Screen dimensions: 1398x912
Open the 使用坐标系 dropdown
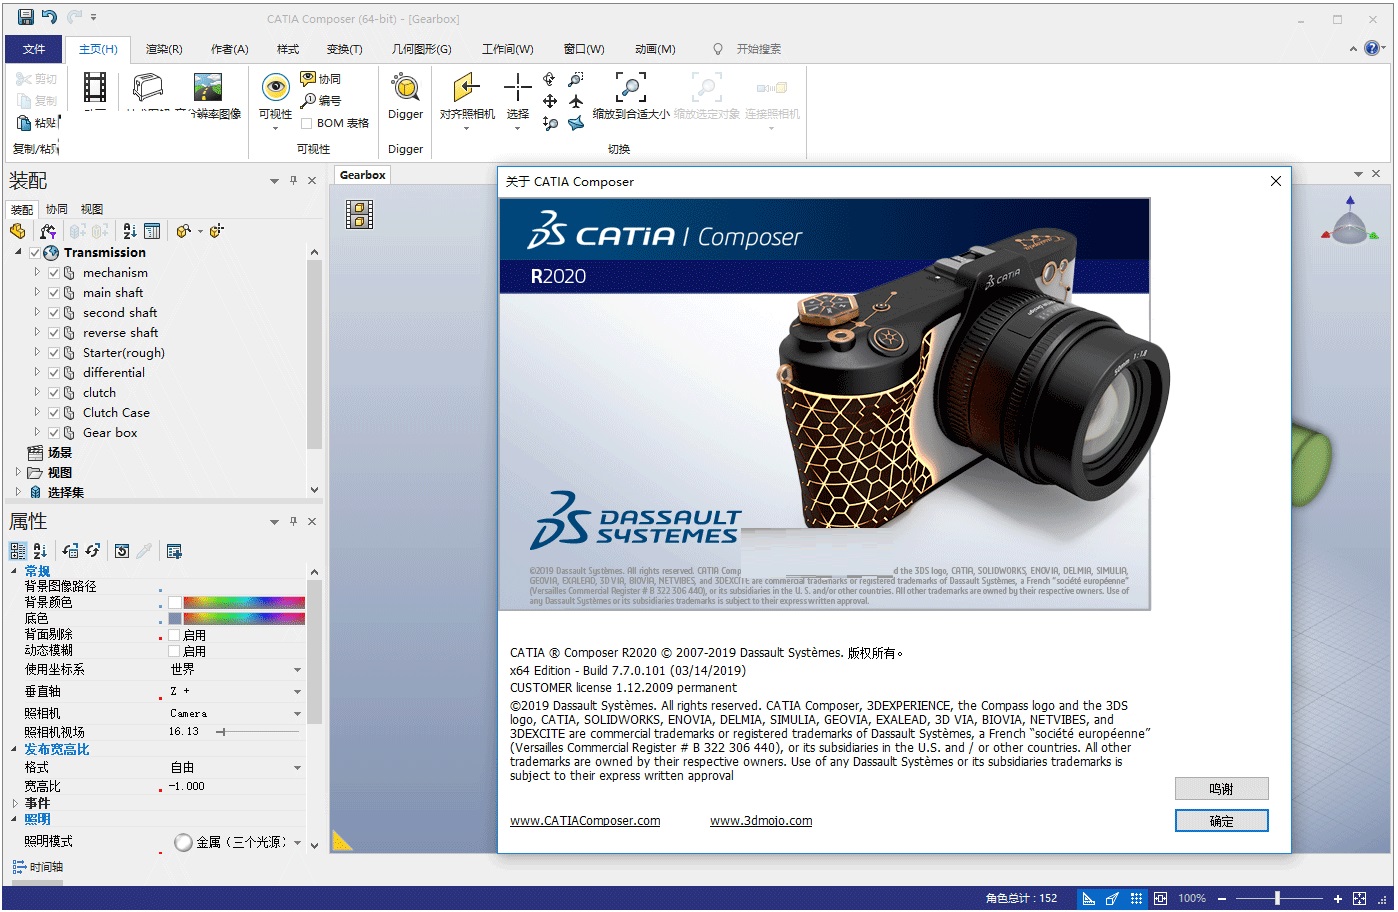point(297,670)
